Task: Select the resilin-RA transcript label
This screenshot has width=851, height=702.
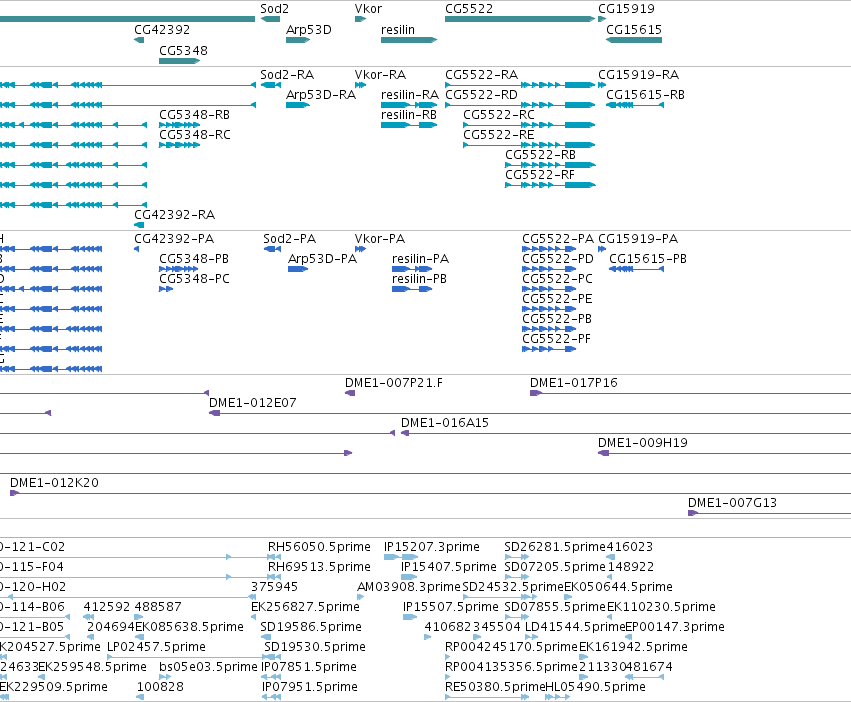Action: coord(409,94)
